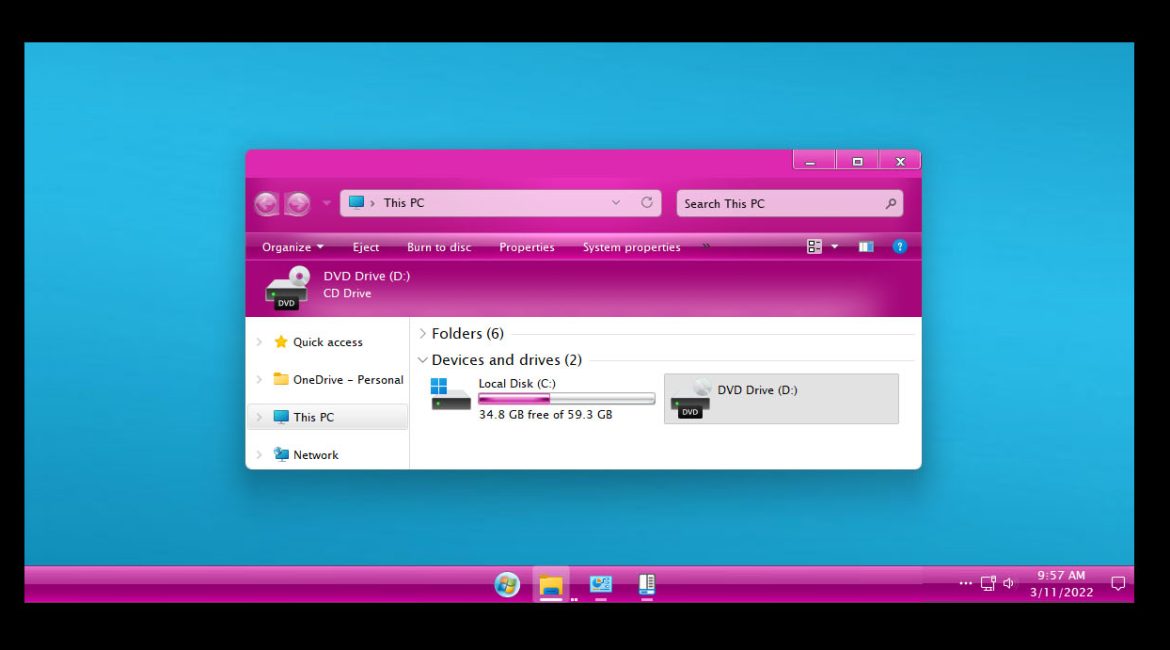Click Eject in the command bar
The width and height of the screenshot is (1170, 650).
[x=366, y=247]
